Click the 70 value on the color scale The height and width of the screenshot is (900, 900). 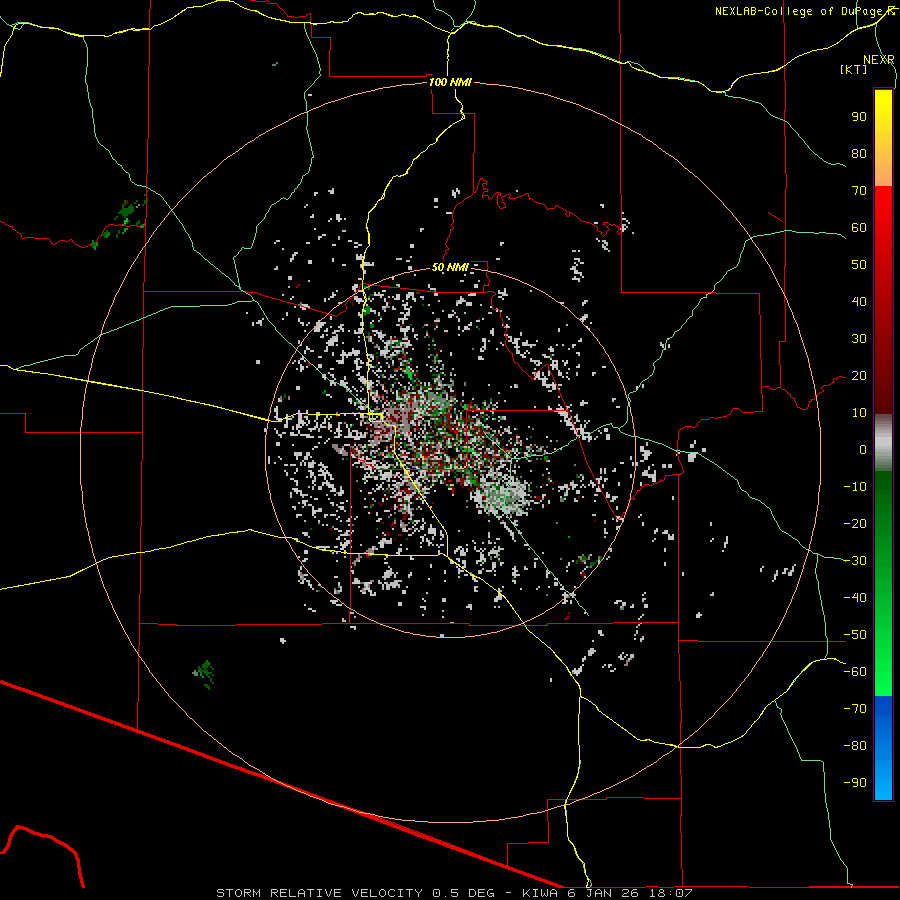[x=859, y=191]
